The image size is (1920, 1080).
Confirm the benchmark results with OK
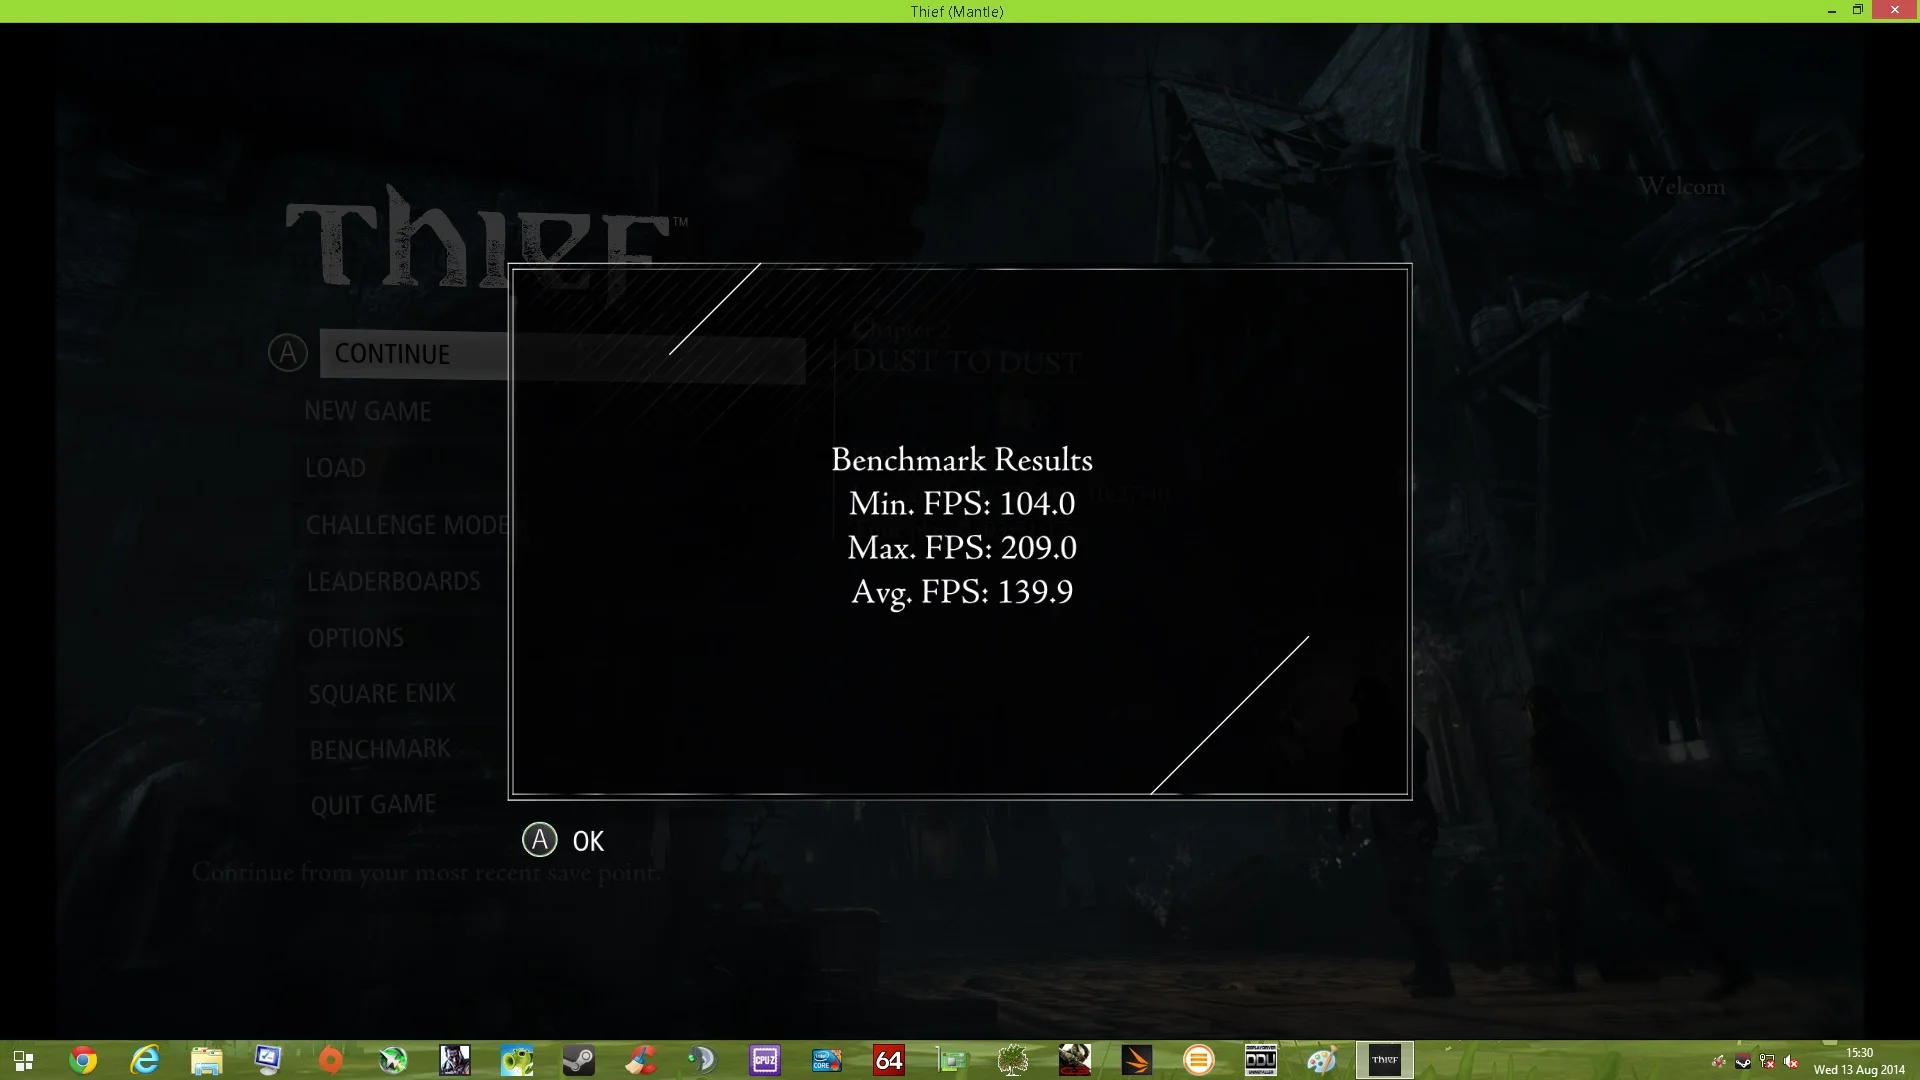(588, 841)
